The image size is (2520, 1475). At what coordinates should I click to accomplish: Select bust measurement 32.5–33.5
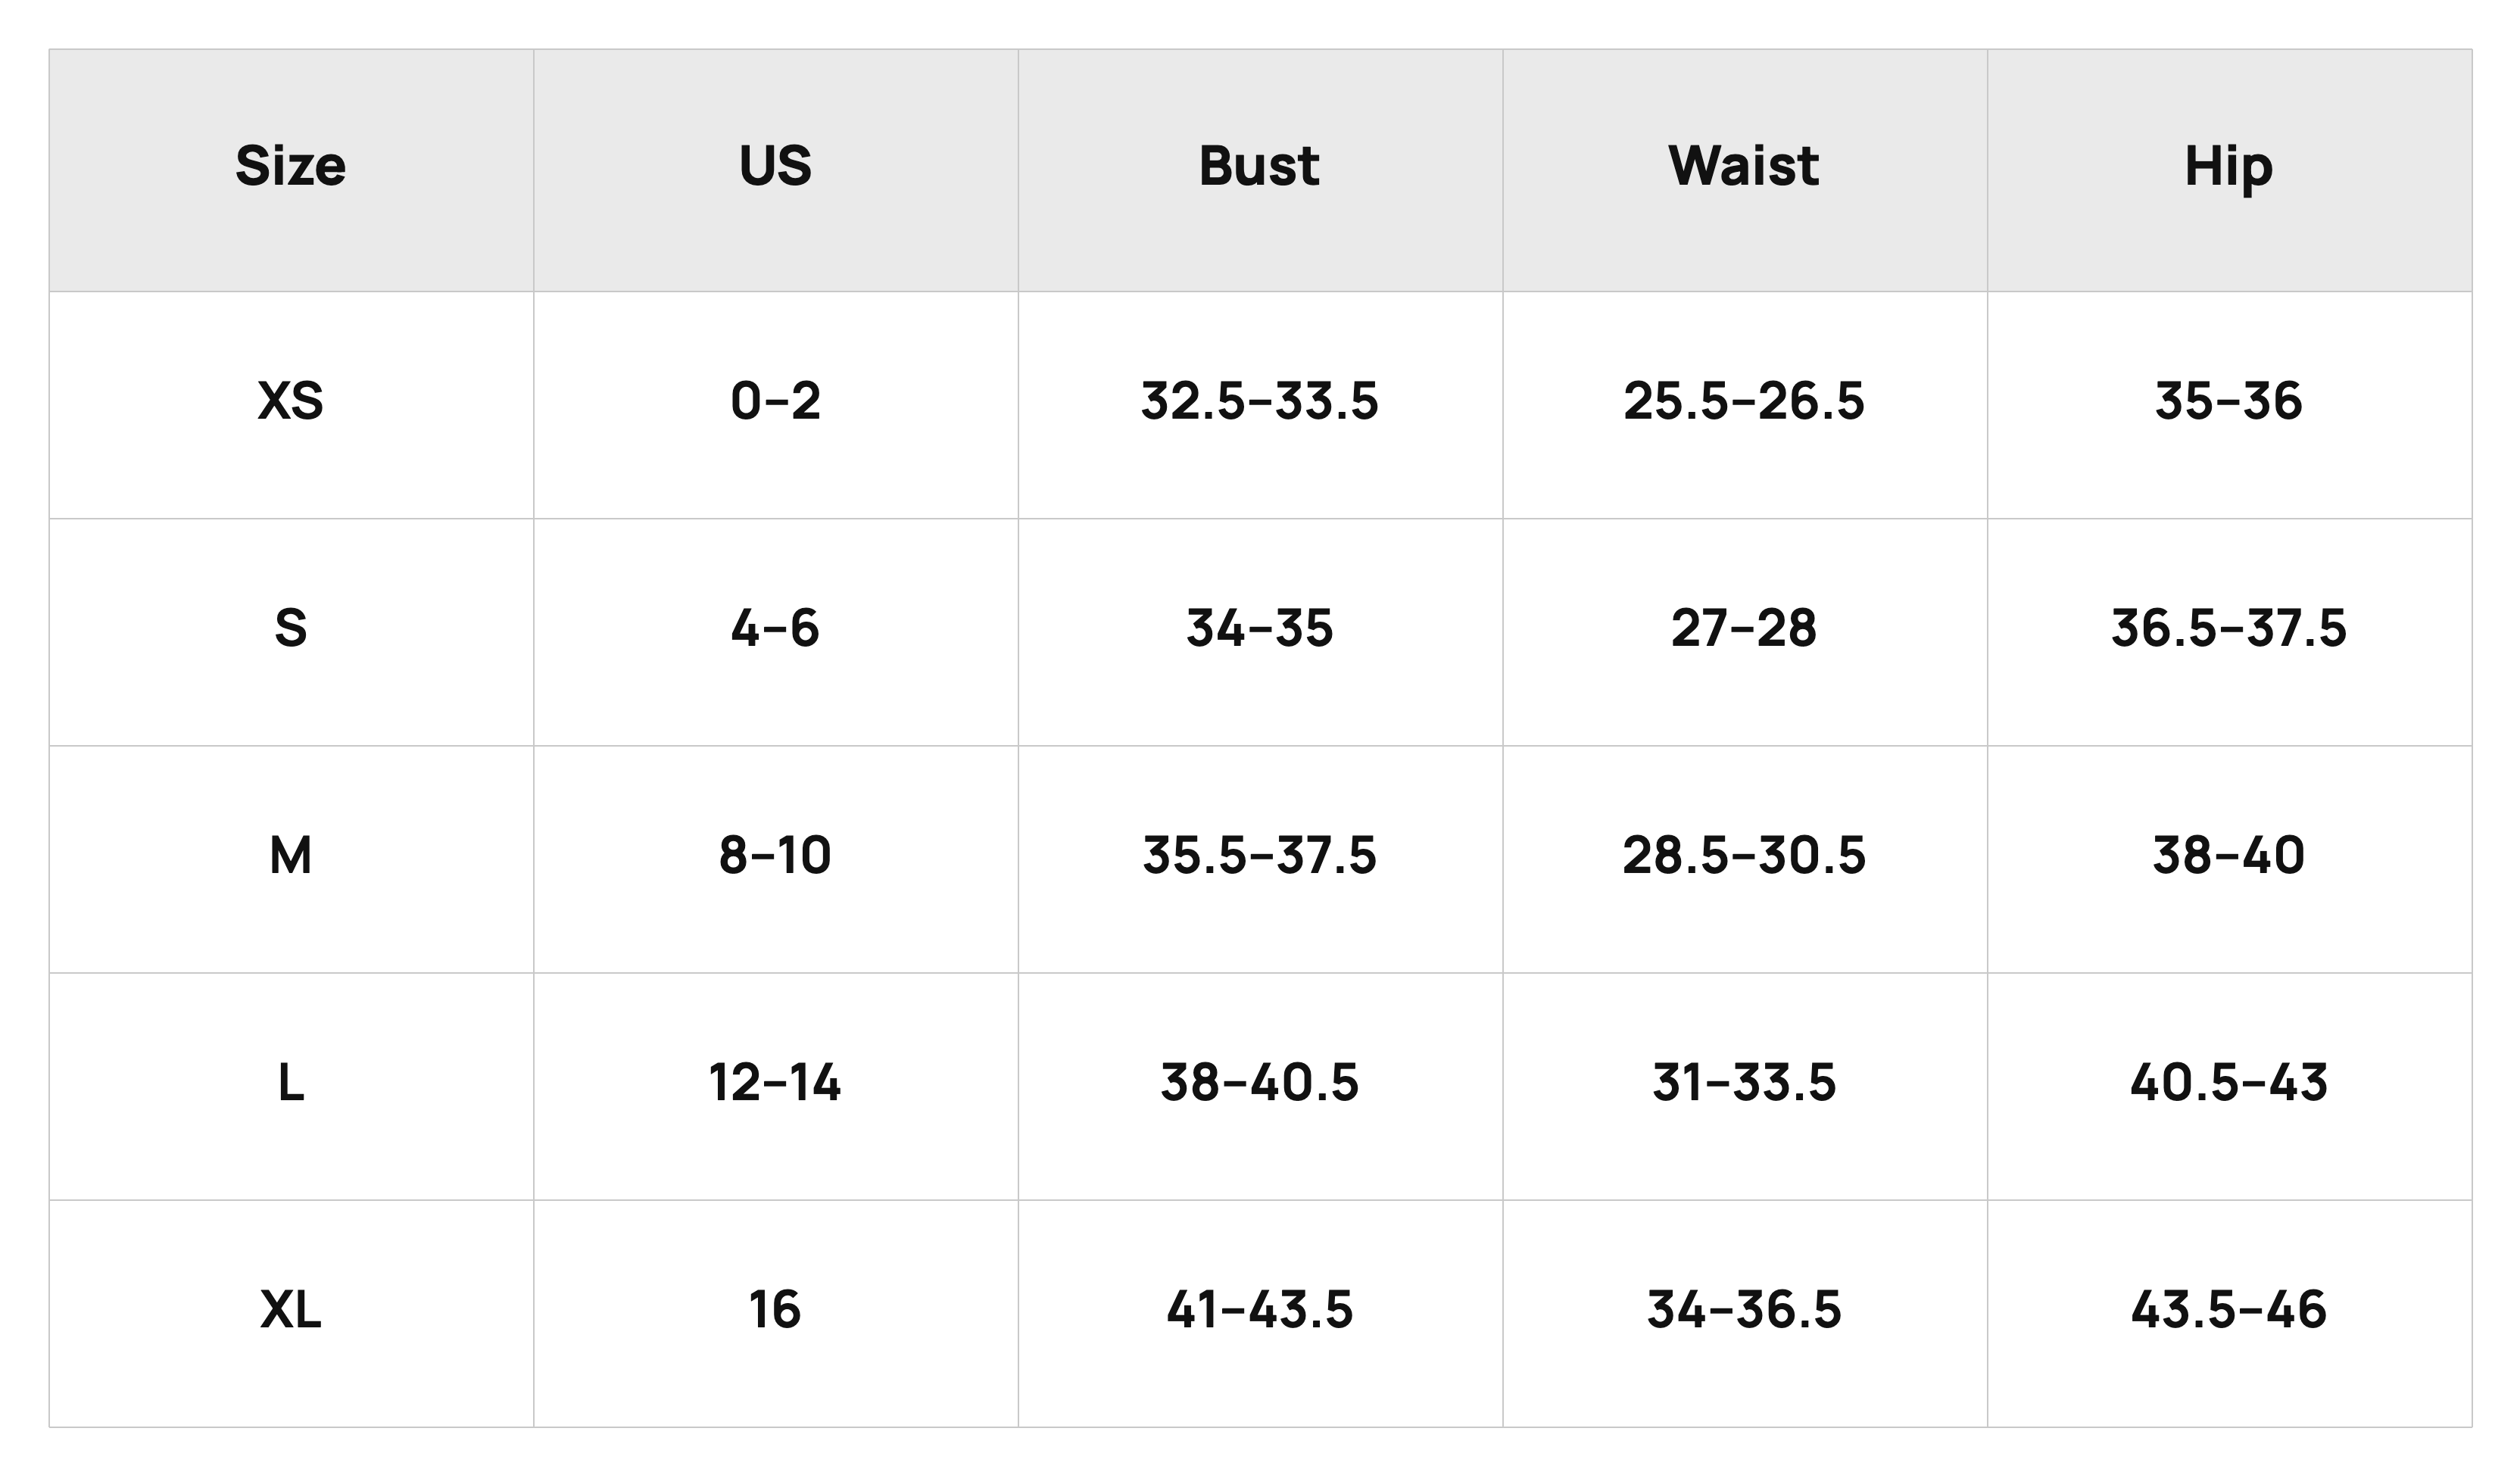pyautogui.click(x=1259, y=401)
